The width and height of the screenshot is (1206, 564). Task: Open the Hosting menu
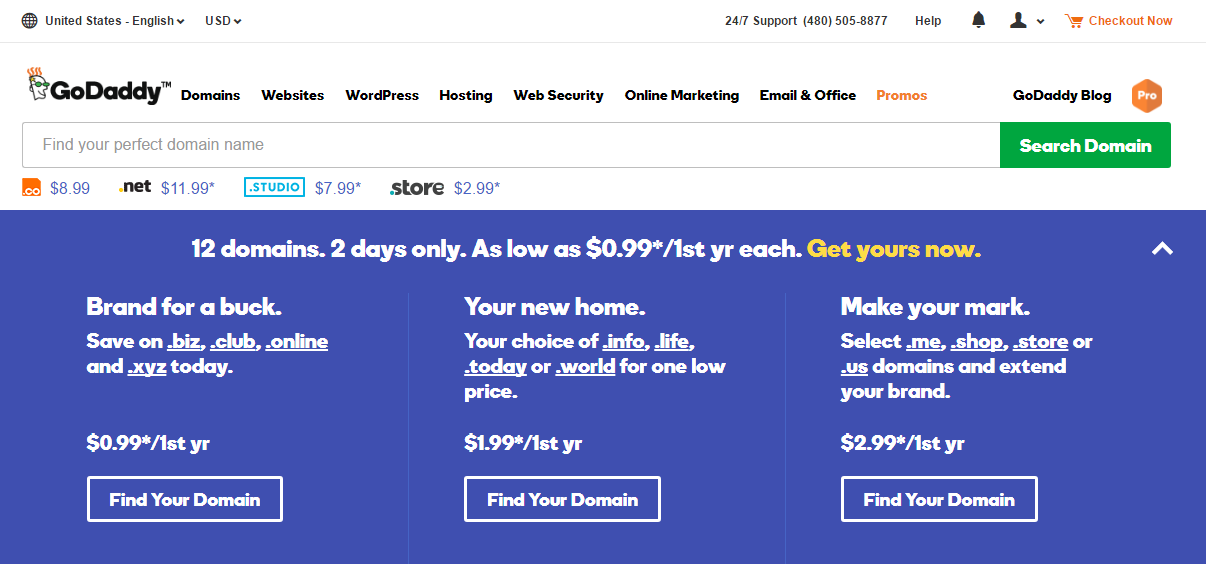pos(466,95)
